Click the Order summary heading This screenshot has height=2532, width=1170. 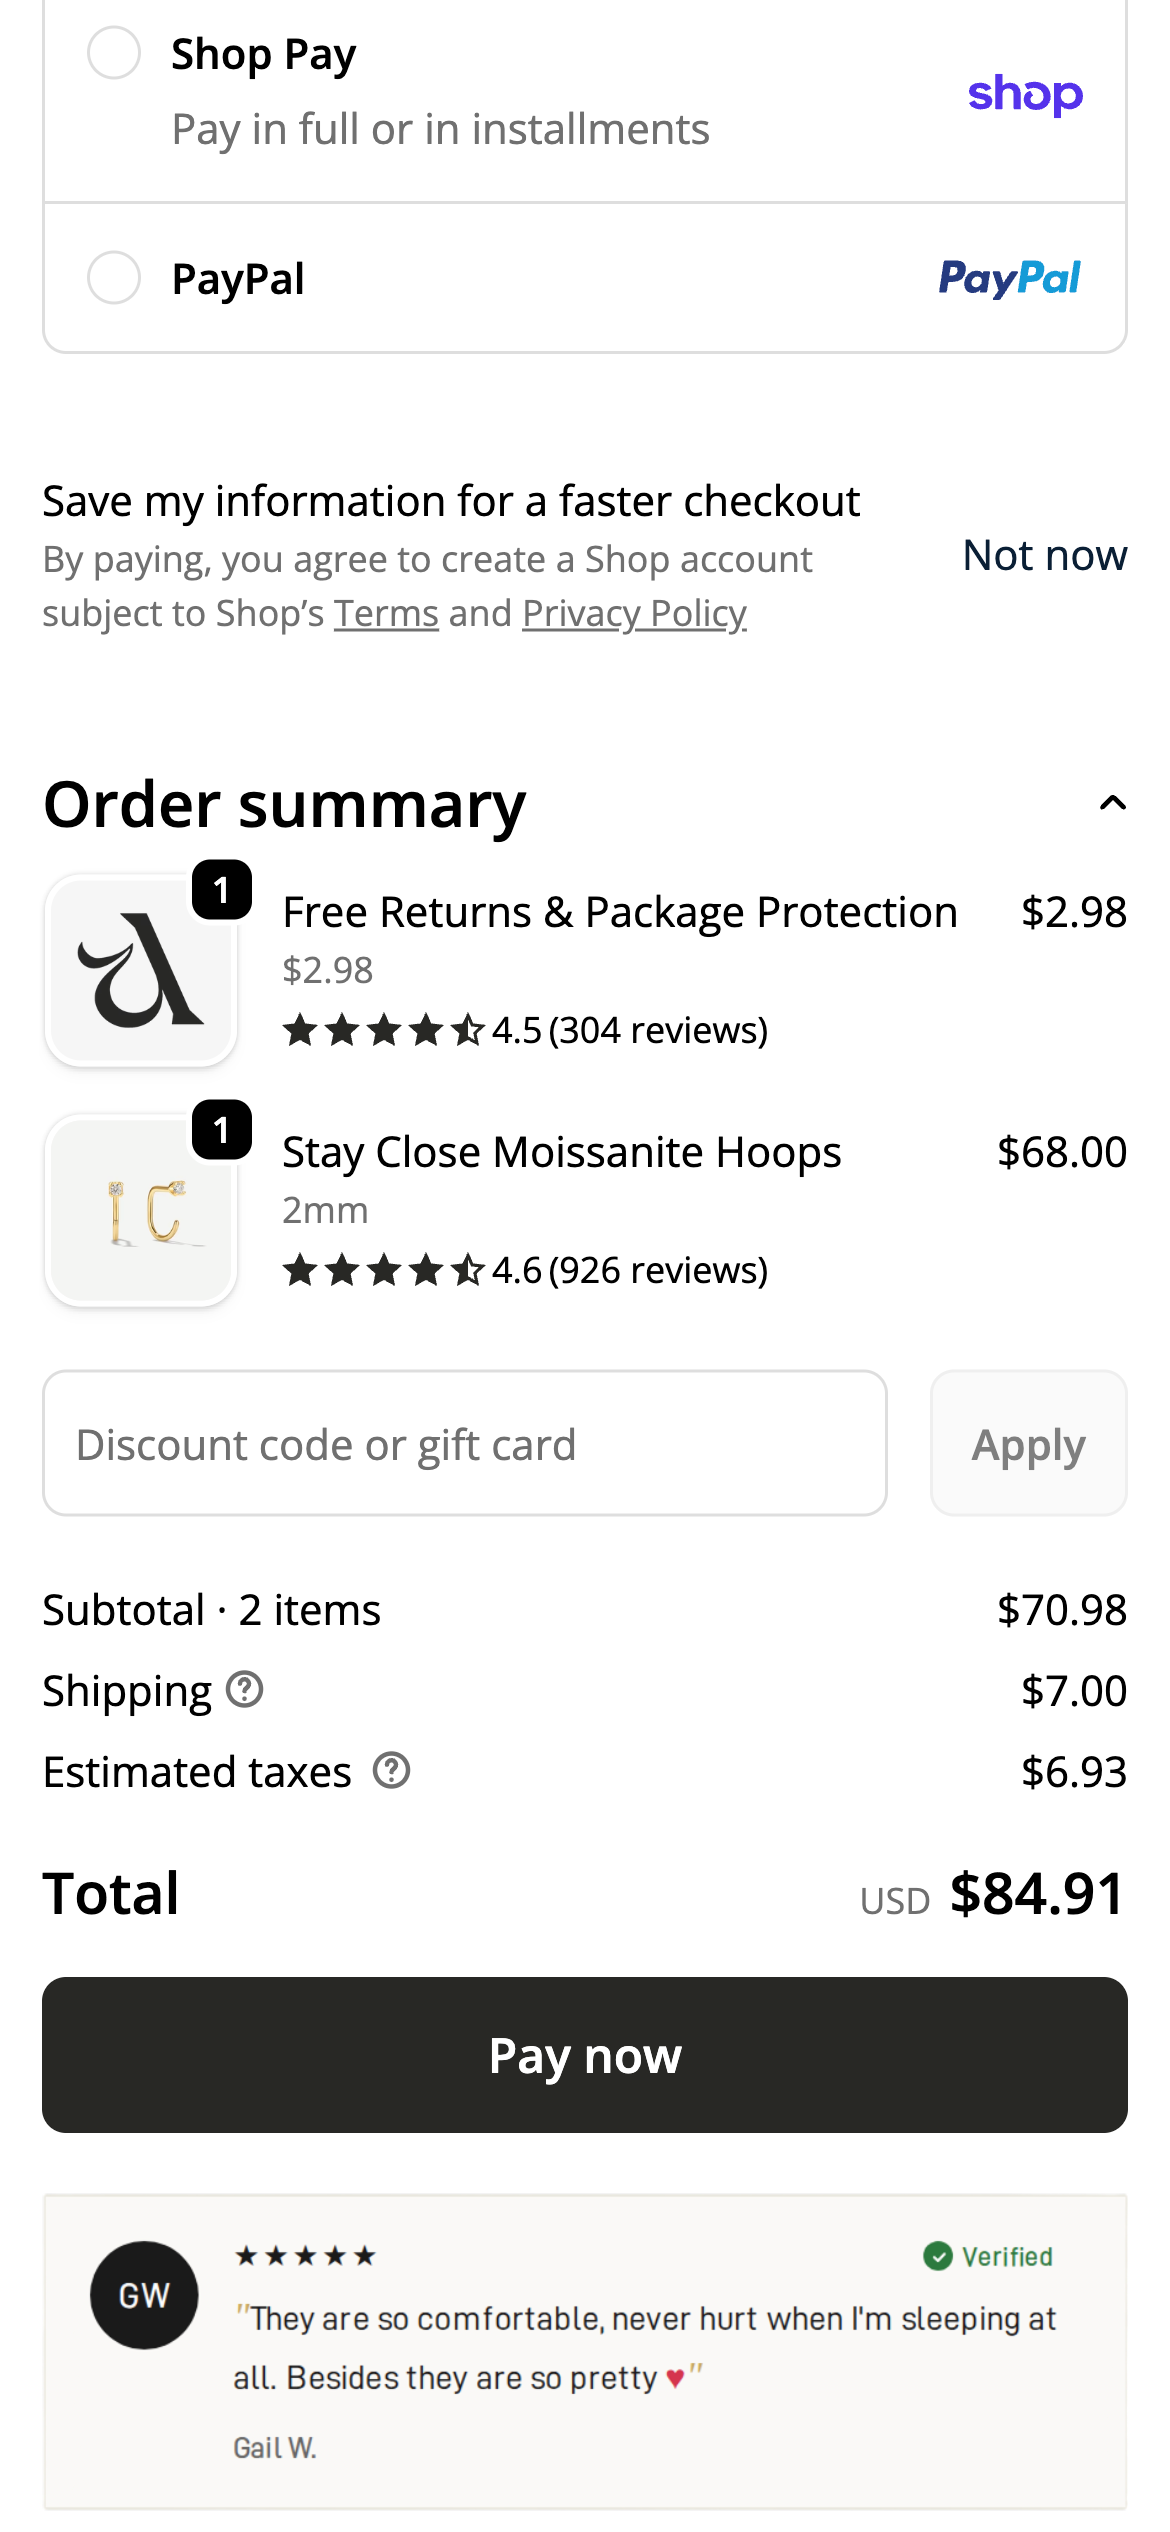tap(284, 804)
